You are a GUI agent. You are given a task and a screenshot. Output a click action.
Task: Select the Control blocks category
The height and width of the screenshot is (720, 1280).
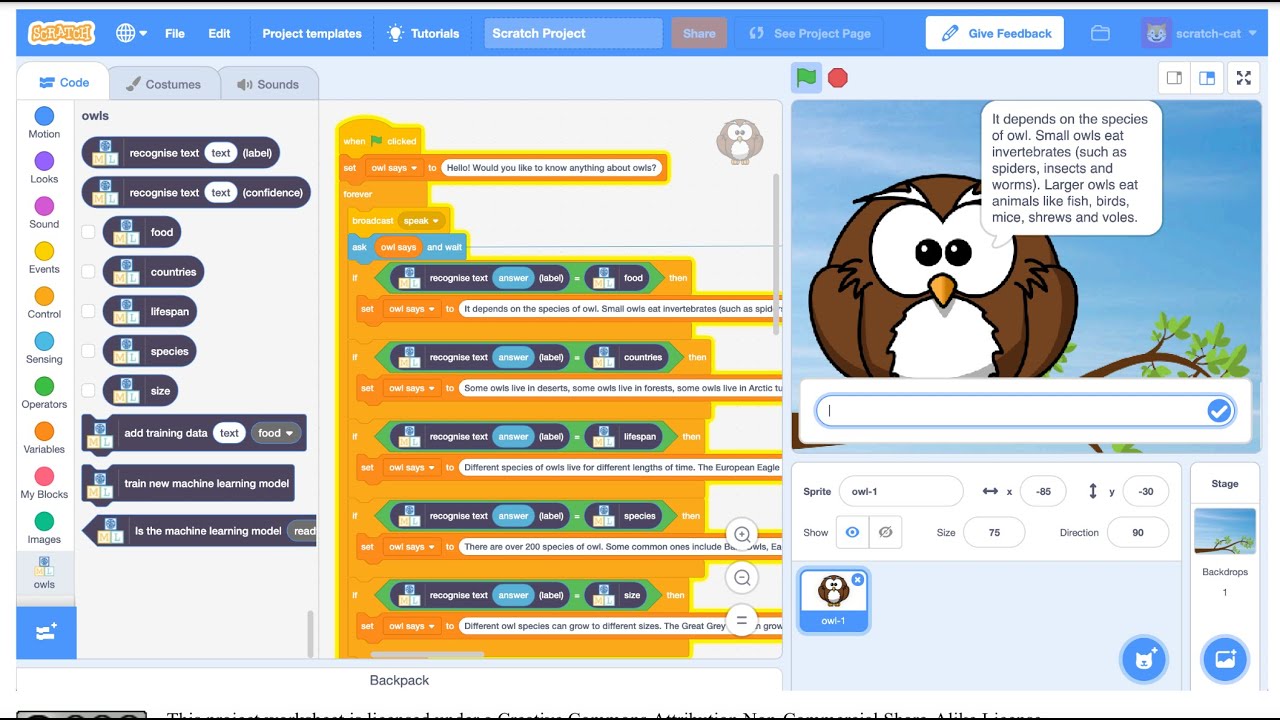[x=44, y=303]
